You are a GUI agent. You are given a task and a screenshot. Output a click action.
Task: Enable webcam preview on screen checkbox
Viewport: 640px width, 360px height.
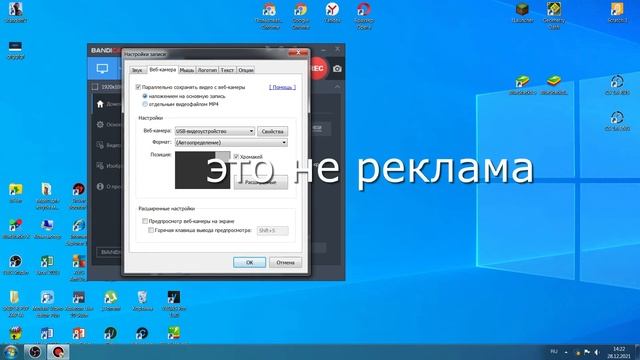[144, 221]
